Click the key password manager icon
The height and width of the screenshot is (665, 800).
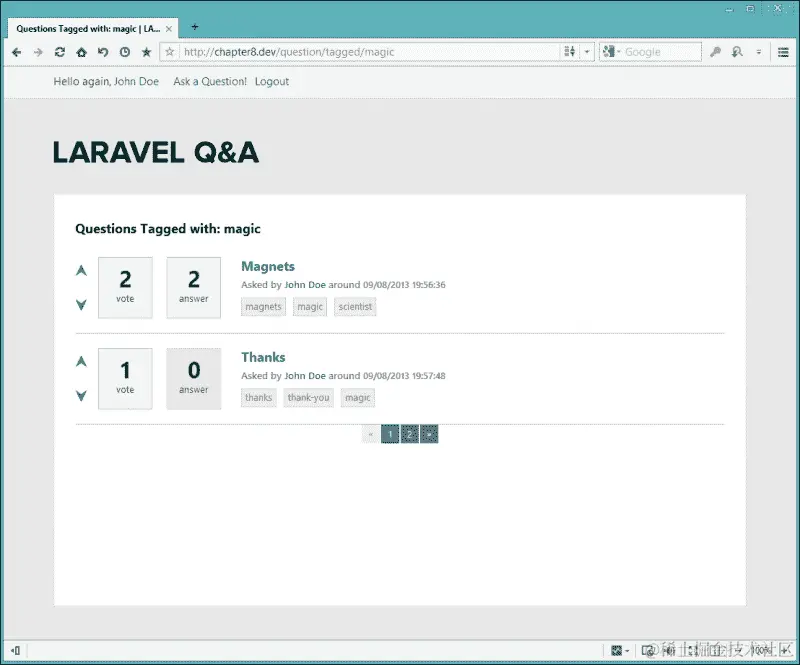click(x=715, y=52)
